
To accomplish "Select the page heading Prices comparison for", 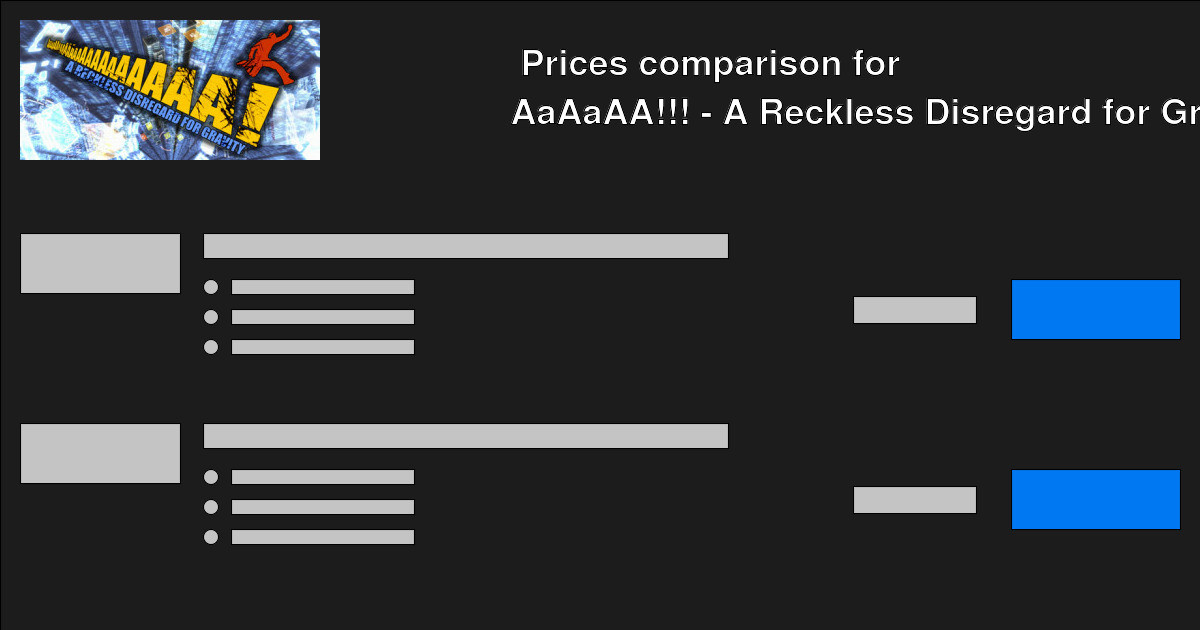I will pyautogui.click(x=709, y=63).
